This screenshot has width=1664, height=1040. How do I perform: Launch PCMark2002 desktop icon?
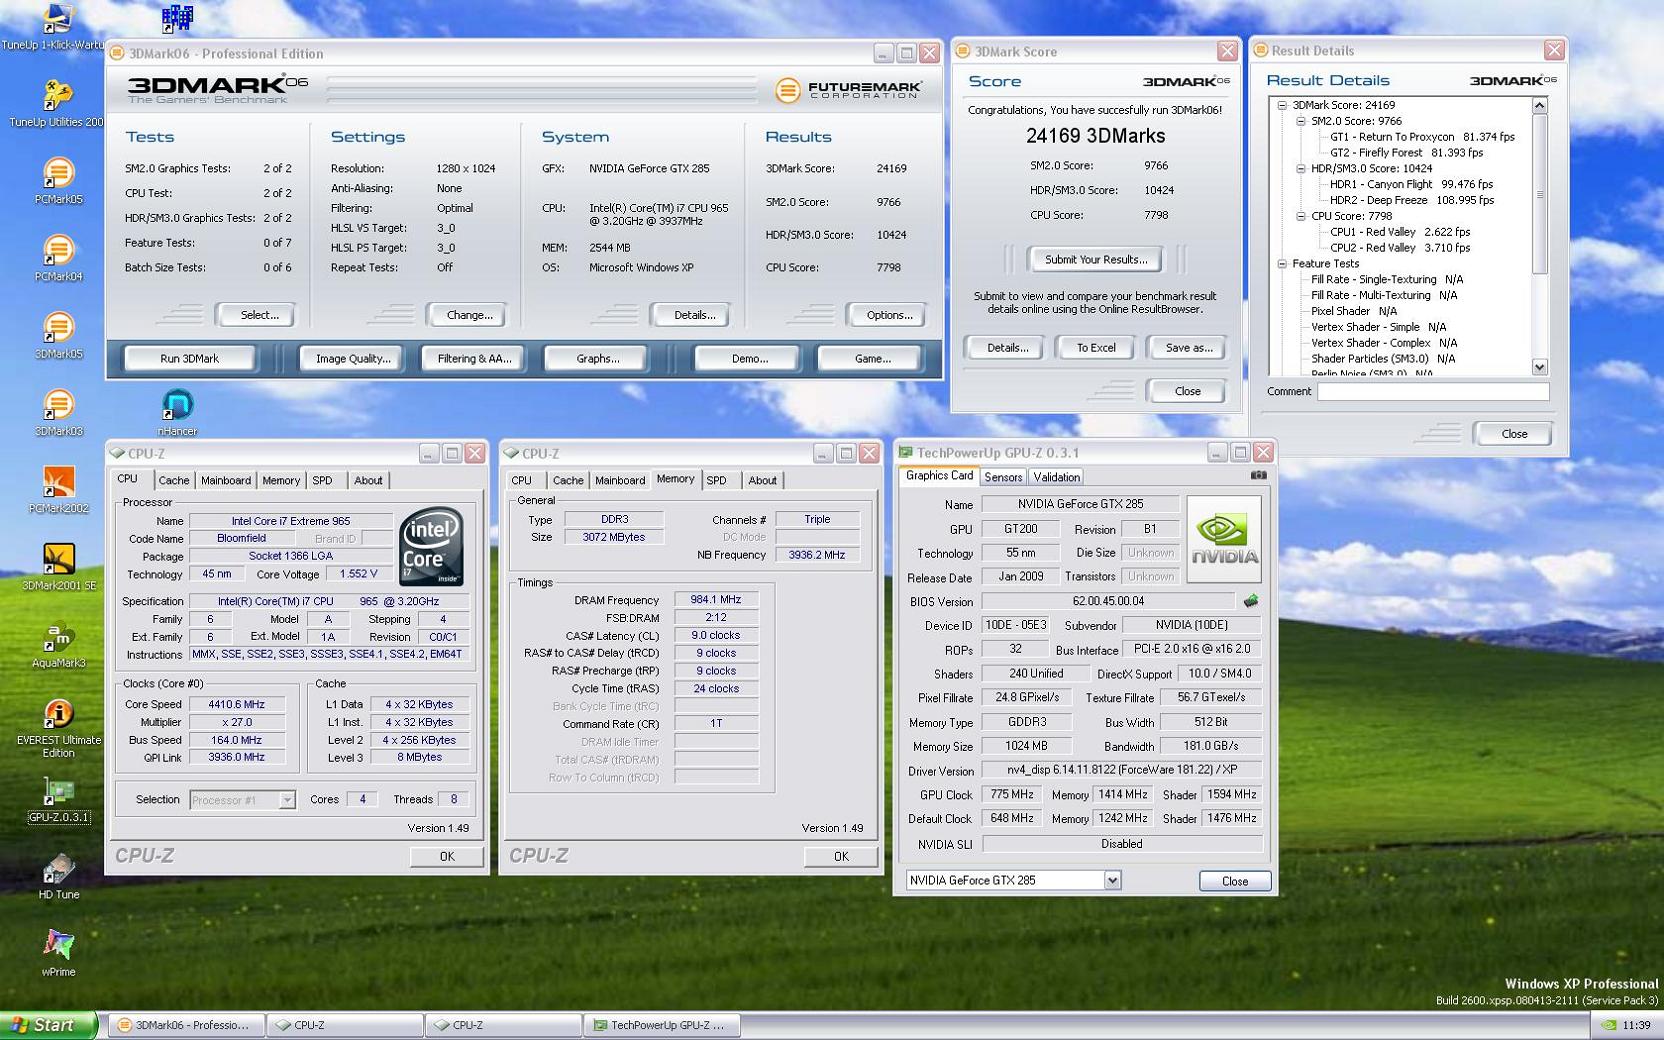pos(58,489)
